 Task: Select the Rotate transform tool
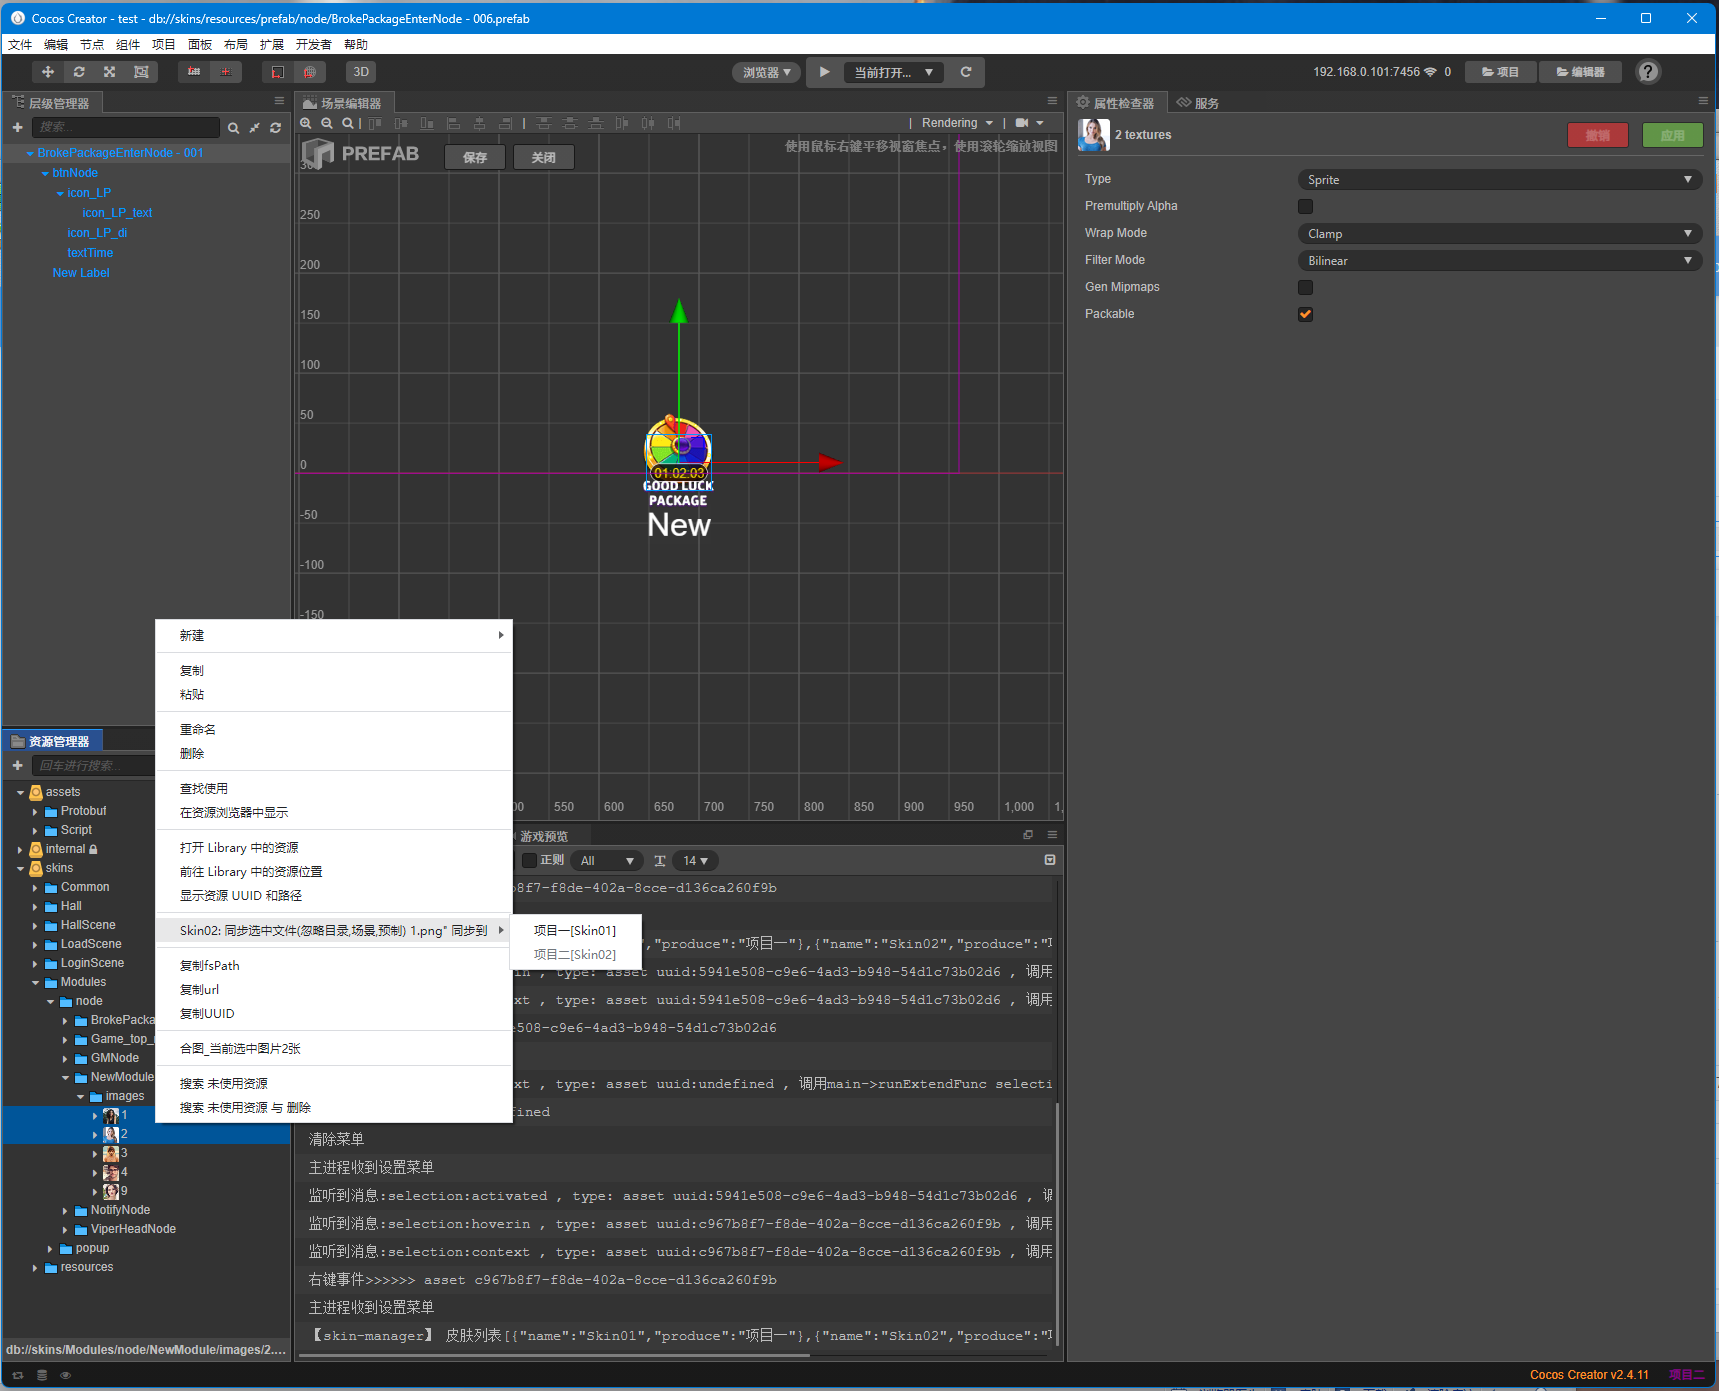point(79,72)
